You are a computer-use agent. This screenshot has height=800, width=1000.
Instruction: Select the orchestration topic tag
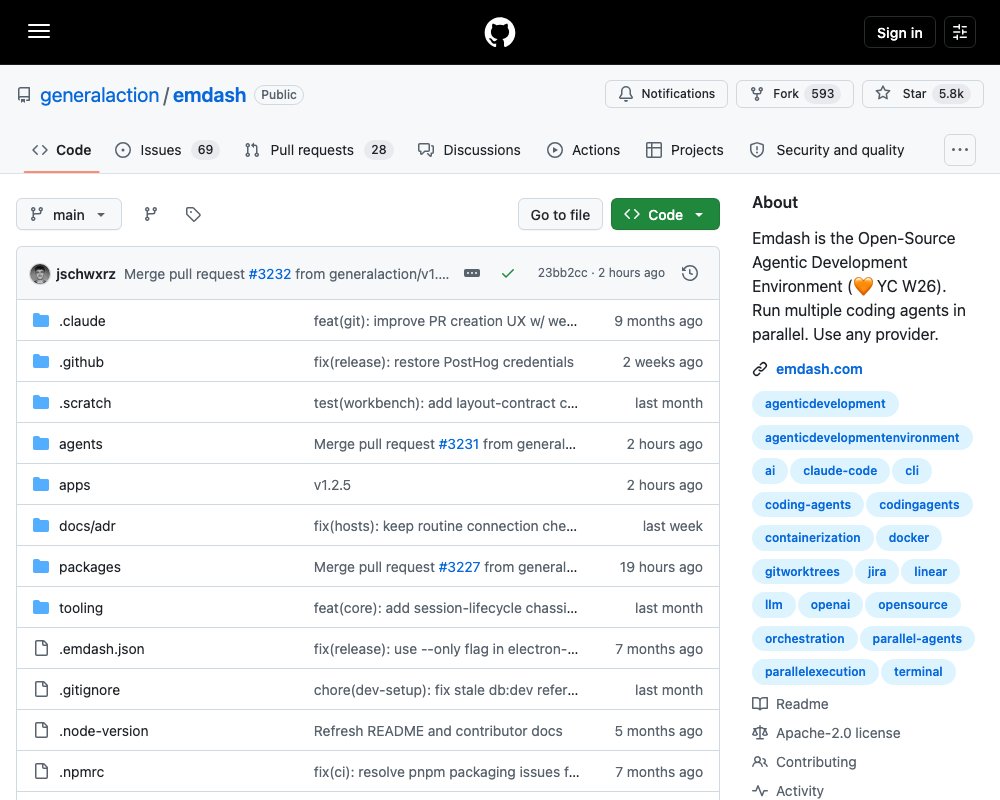point(804,639)
